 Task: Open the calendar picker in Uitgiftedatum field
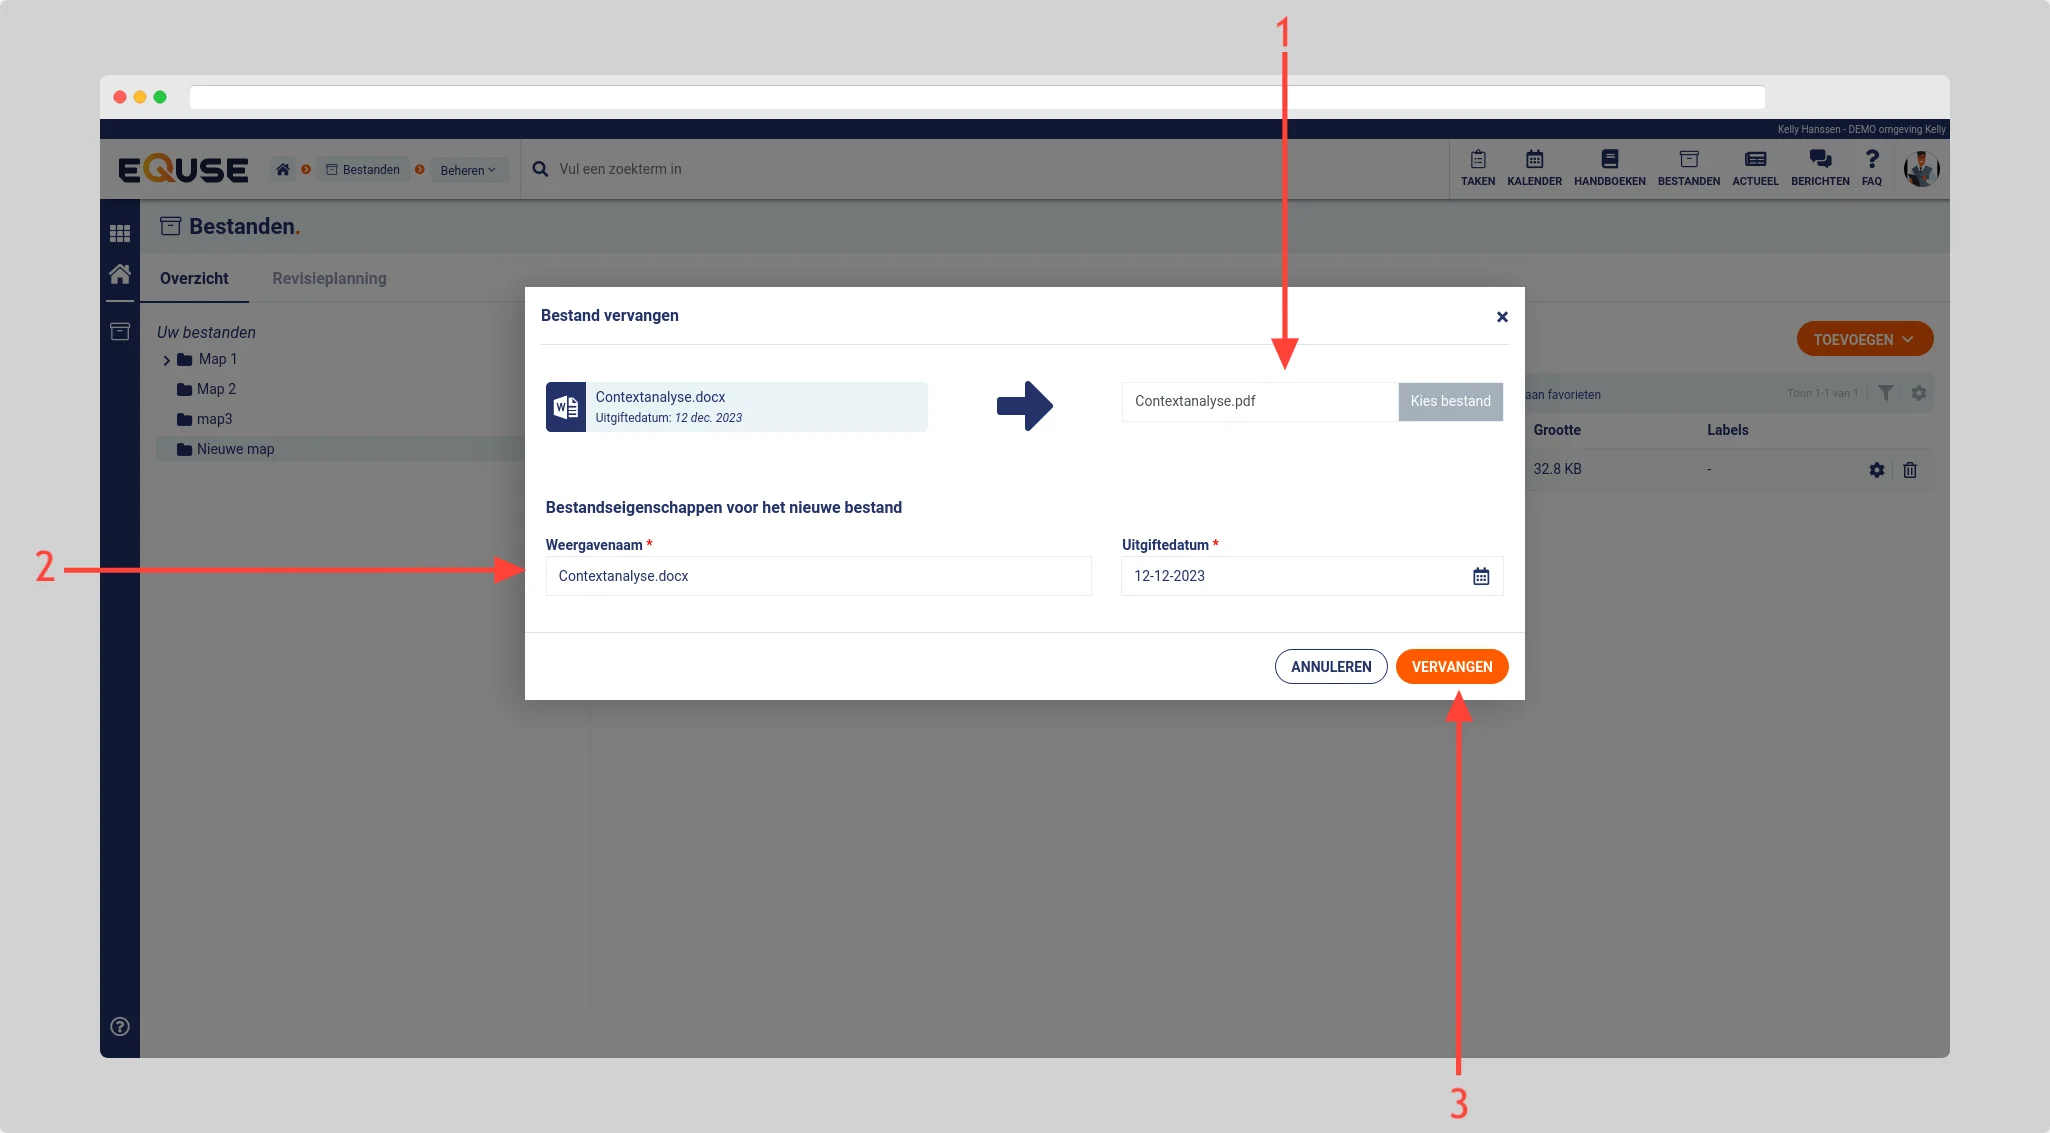[x=1481, y=576]
